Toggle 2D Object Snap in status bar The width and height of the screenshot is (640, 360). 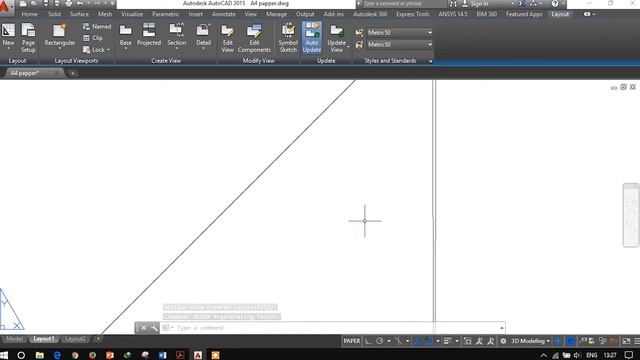point(429,341)
